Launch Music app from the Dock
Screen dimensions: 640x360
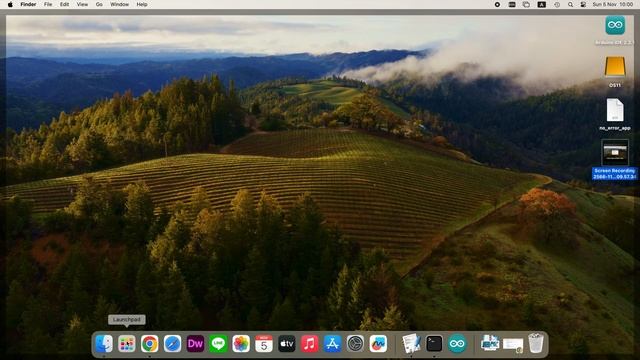point(309,344)
